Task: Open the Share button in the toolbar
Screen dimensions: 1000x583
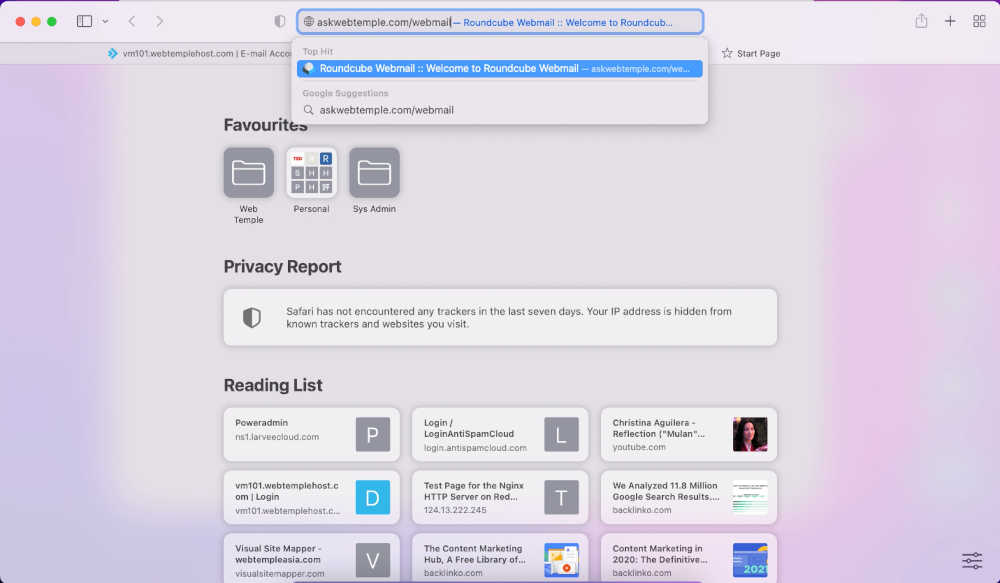Action: (x=921, y=21)
